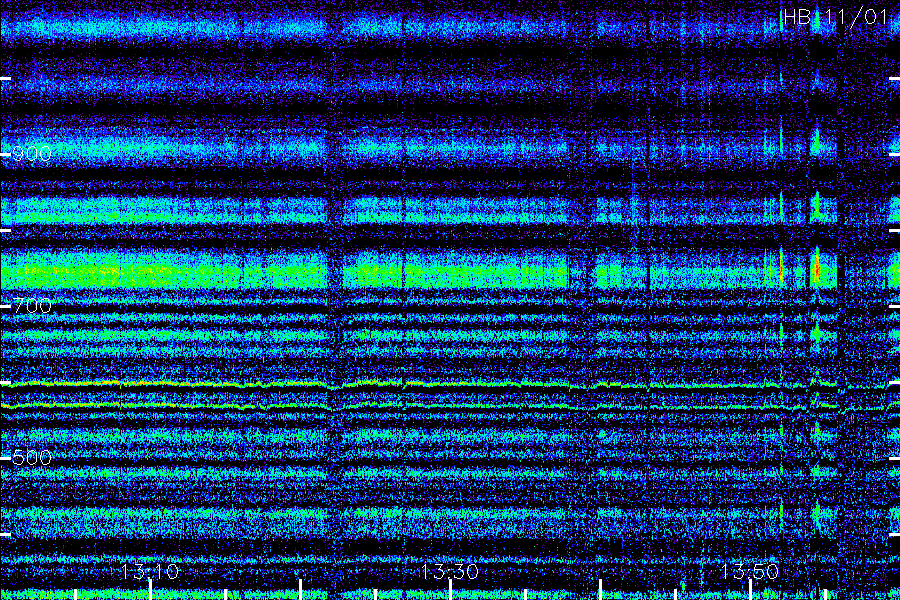The width and height of the screenshot is (900, 600).
Task: Click the 13:10 time axis label
Action: point(150,571)
